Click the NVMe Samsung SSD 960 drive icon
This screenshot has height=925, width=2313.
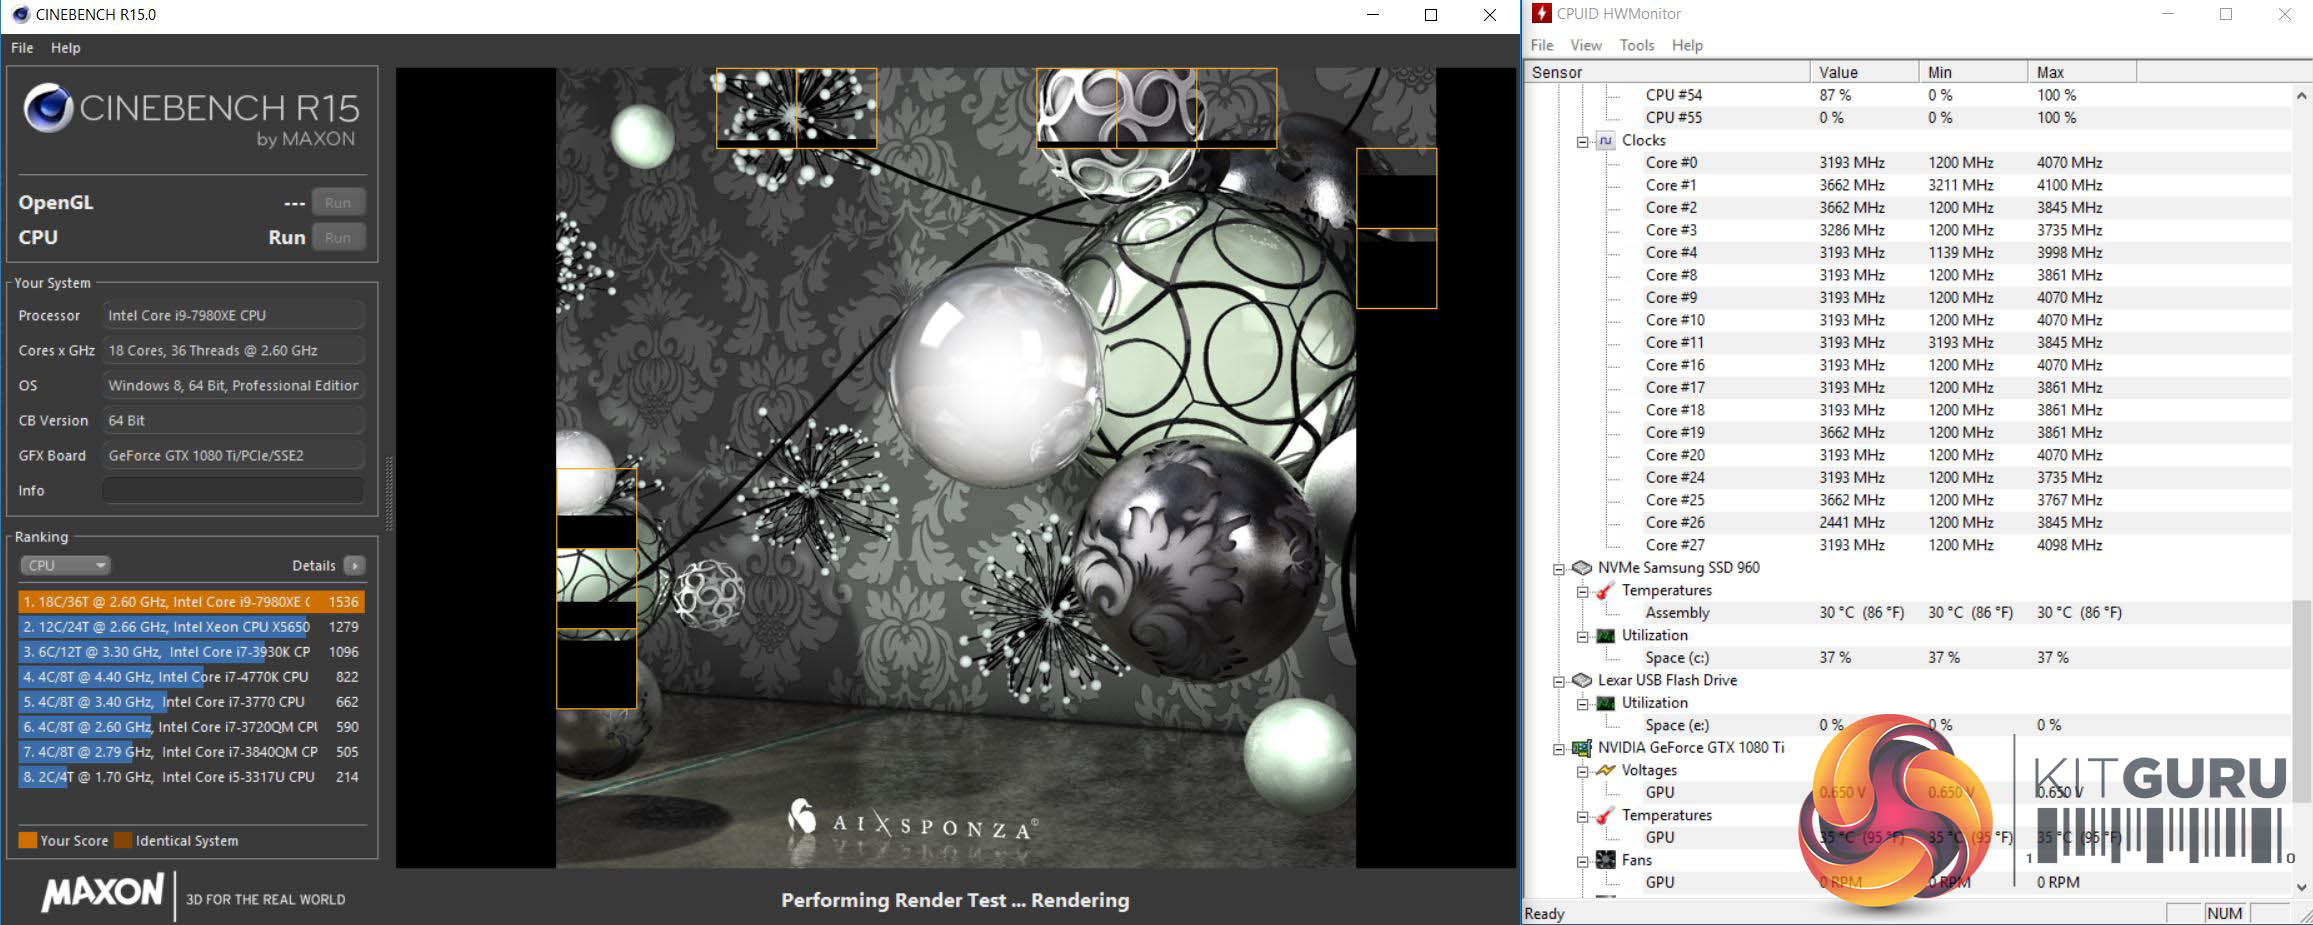click(x=1581, y=568)
